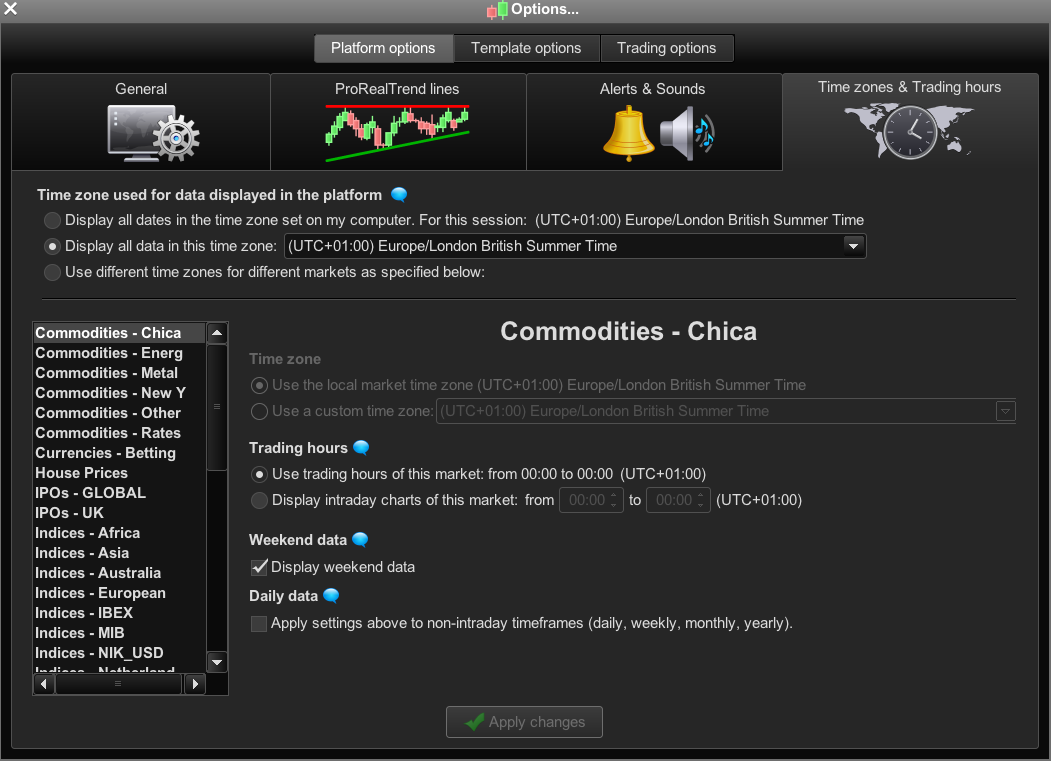1051x761 pixels.
Task: Click the intraday from-time stepper field
Action: [591, 500]
